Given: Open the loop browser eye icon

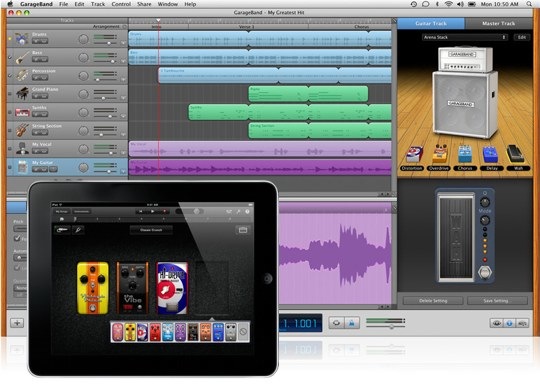Looking at the screenshot, I should (x=497, y=323).
